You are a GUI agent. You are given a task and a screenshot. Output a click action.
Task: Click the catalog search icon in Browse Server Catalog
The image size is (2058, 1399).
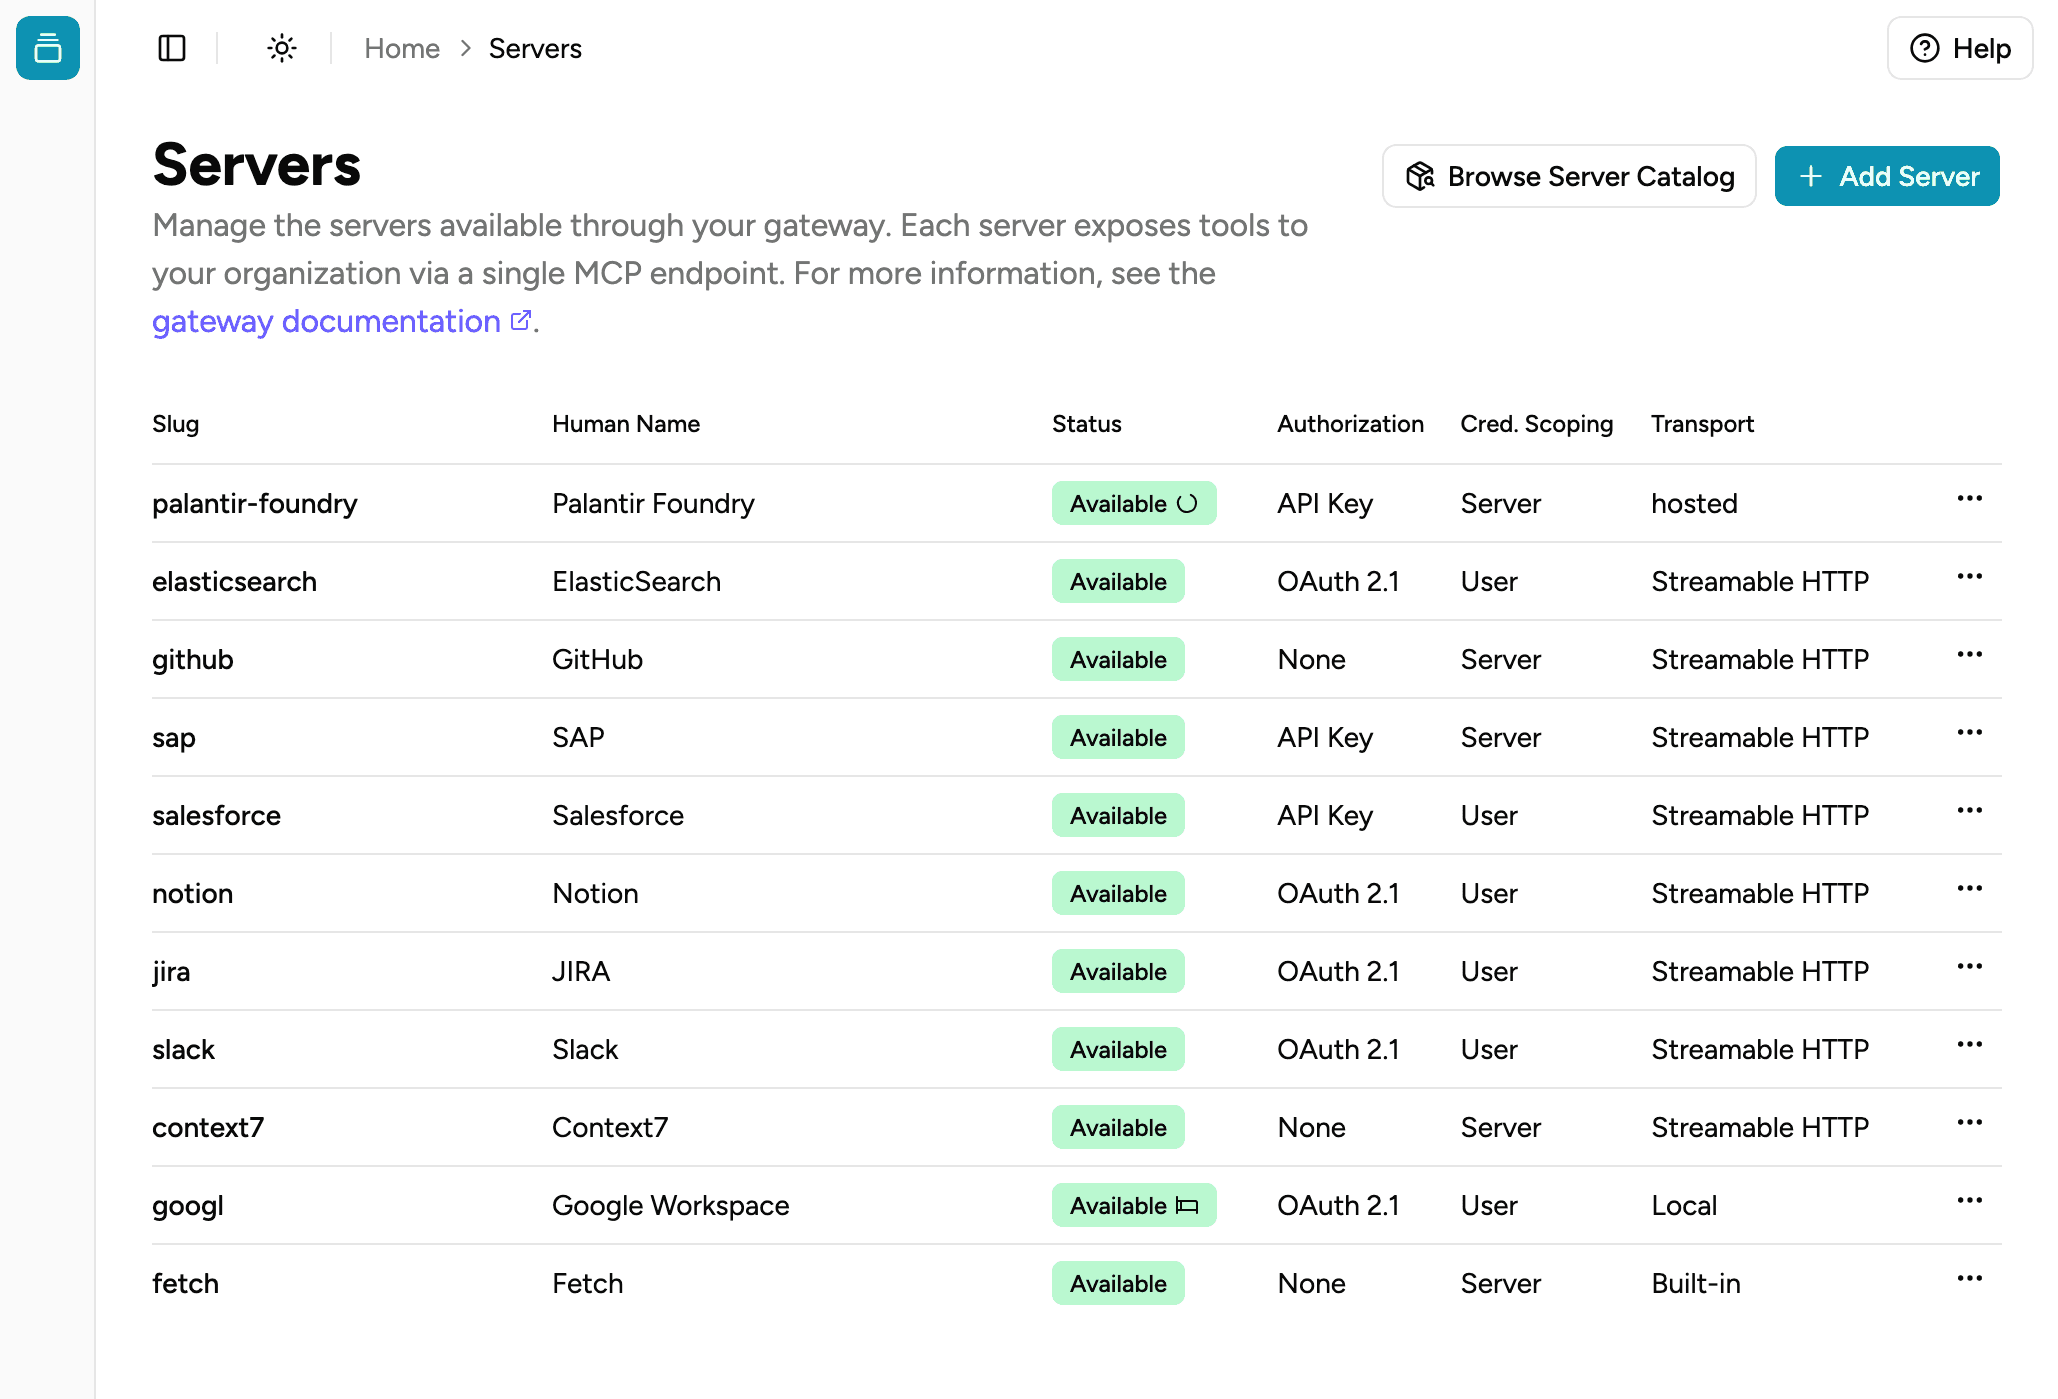(1421, 176)
